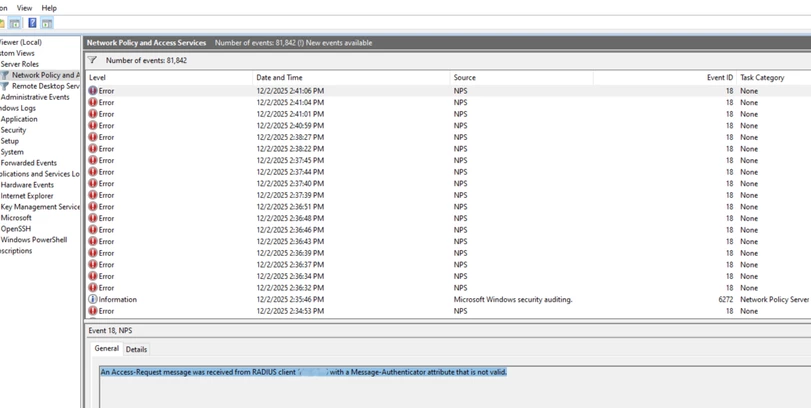Open the Windows PowerShell log
The height and width of the screenshot is (408, 811).
(34, 240)
